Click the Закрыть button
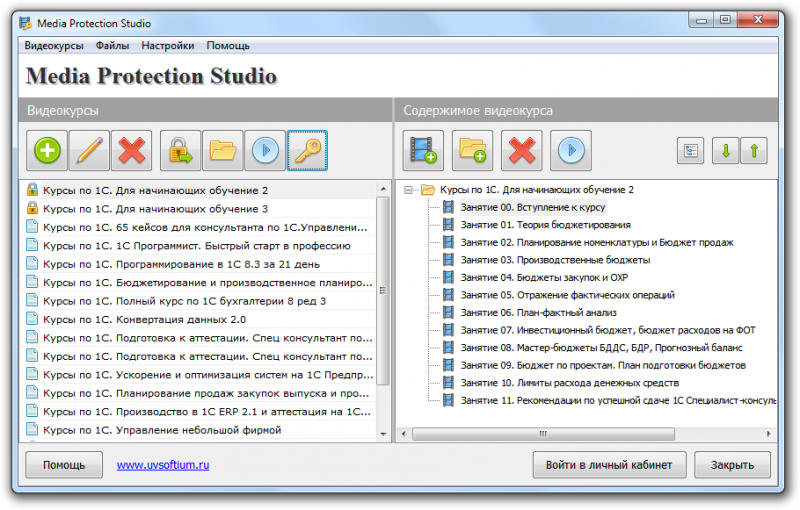 click(x=732, y=465)
